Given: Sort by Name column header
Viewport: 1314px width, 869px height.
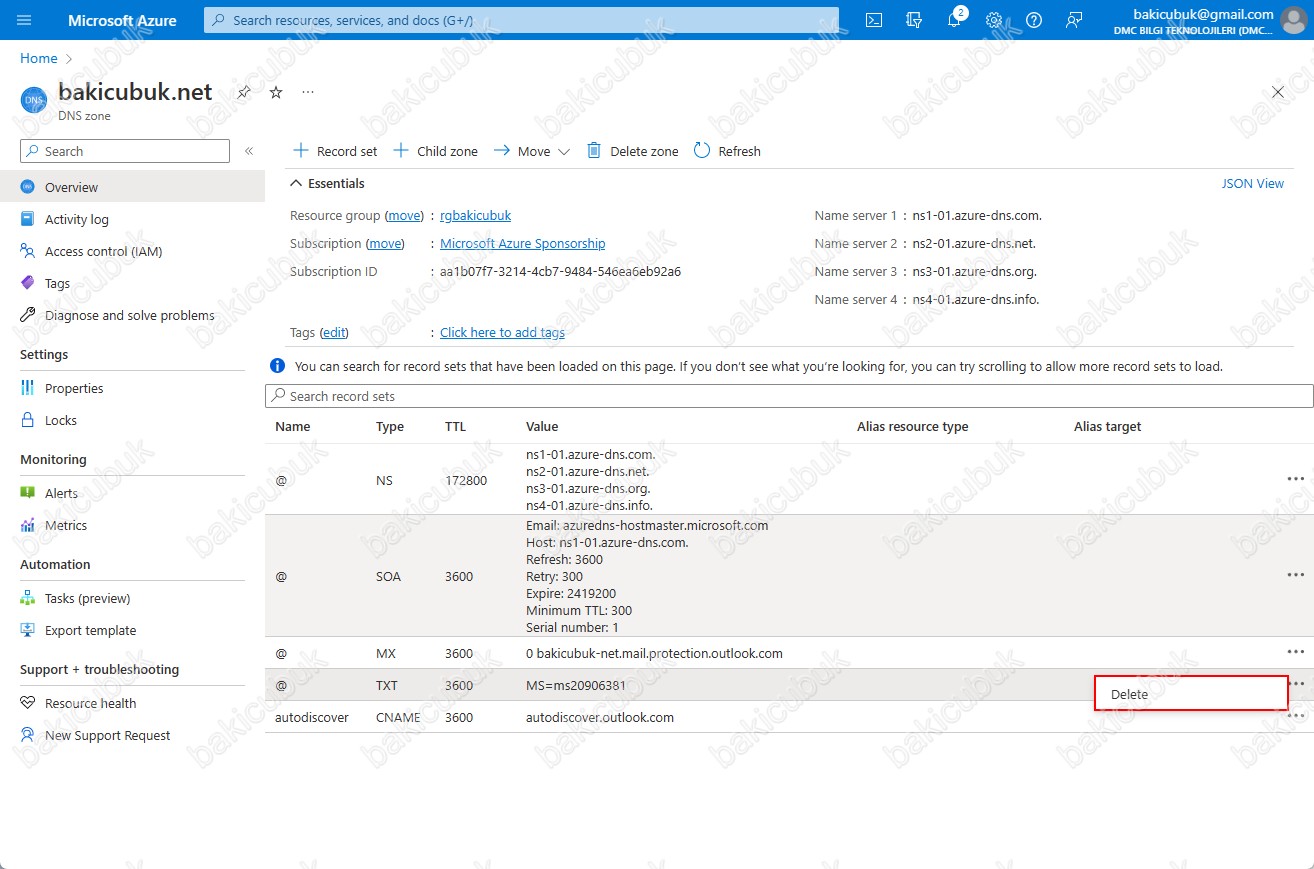Looking at the screenshot, I should pyautogui.click(x=293, y=426).
